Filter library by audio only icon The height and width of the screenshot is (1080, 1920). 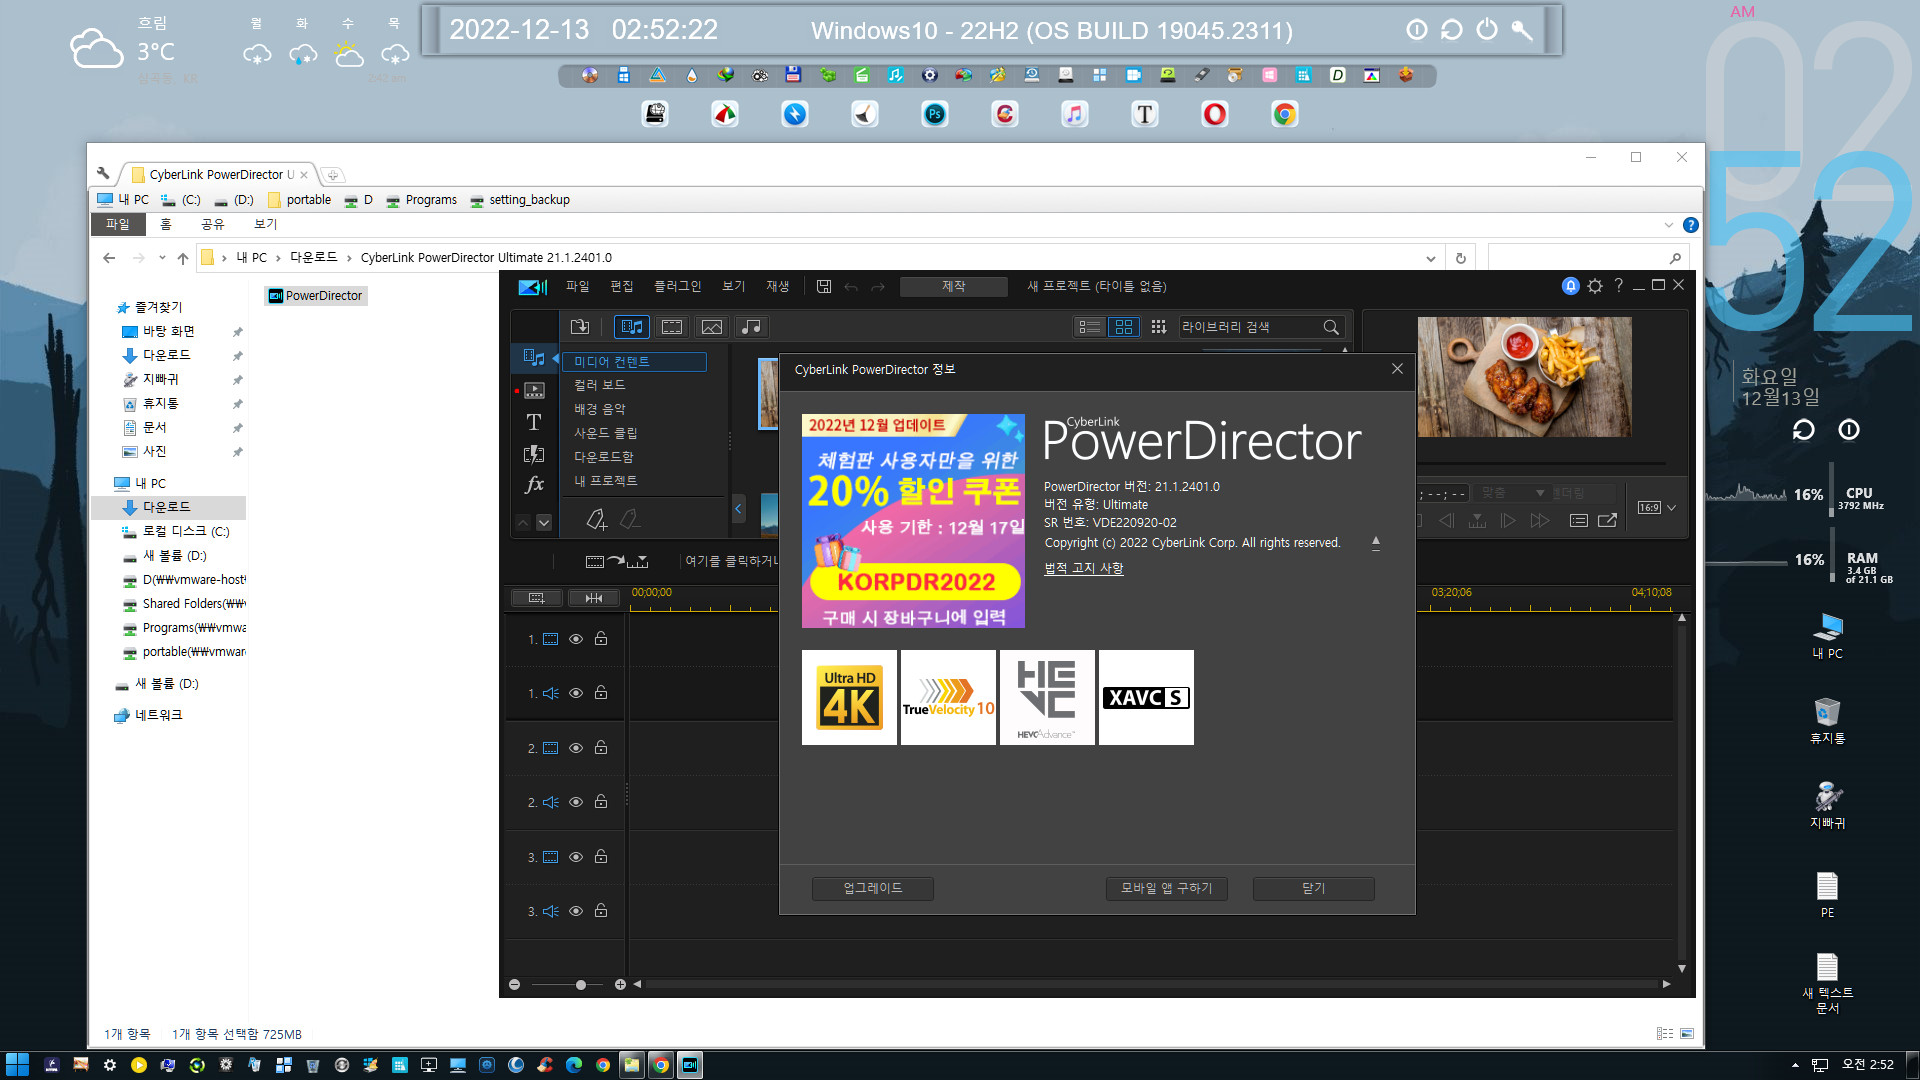click(x=751, y=327)
